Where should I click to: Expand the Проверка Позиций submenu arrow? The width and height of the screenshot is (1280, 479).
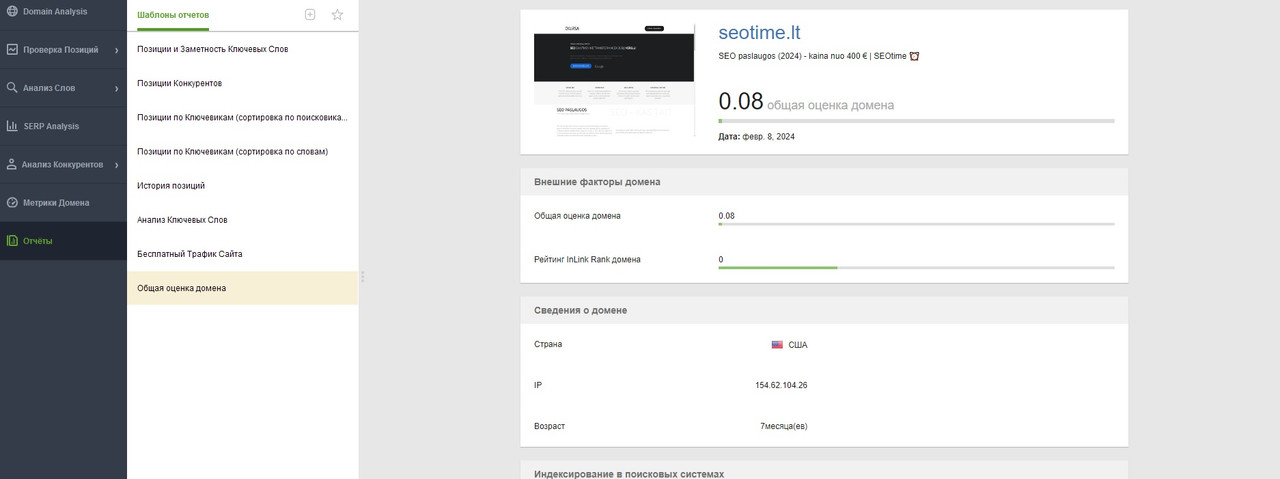pyautogui.click(x=116, y=50)
